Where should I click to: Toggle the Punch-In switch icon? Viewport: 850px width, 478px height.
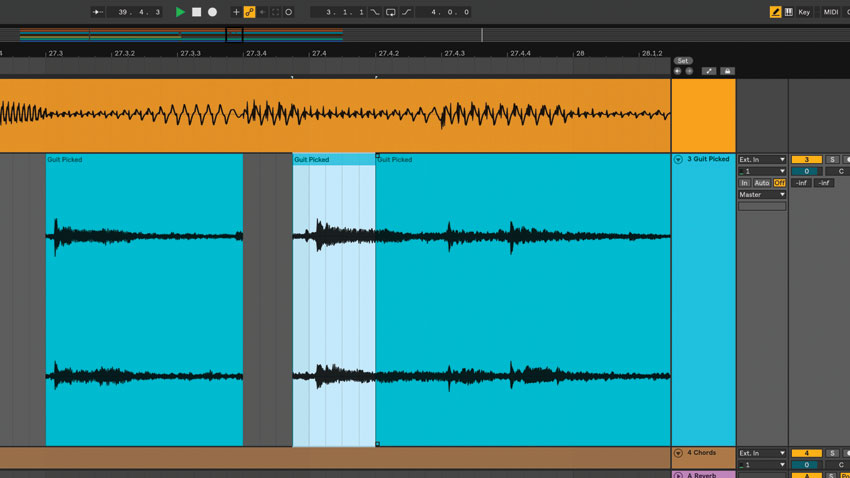(x=375, y=12)
